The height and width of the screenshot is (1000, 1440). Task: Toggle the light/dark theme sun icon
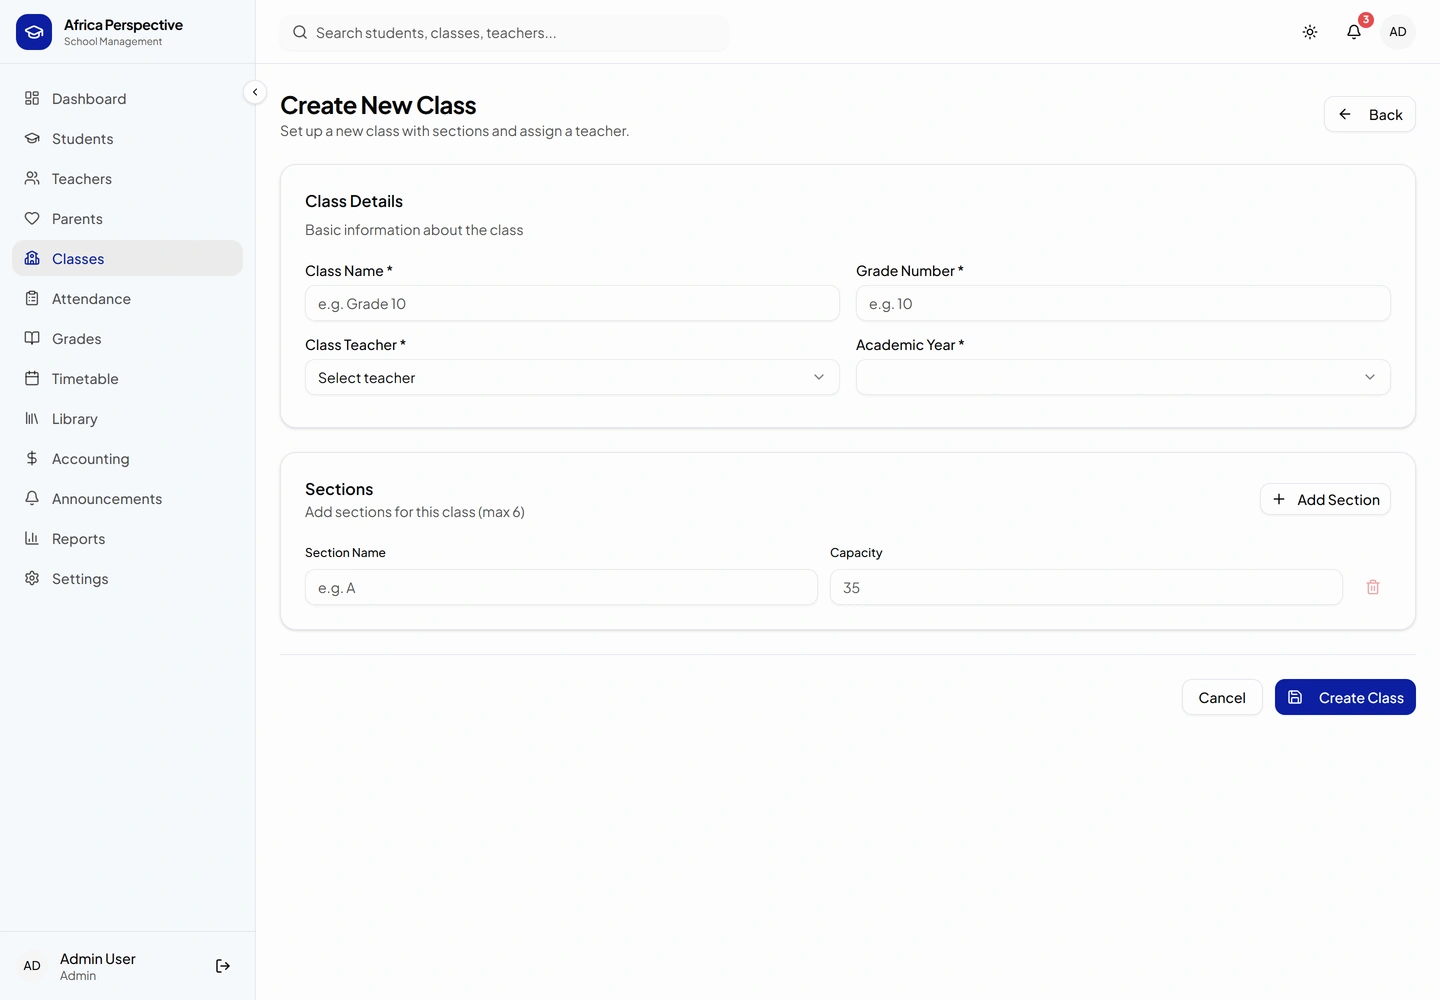tap(1310, 32)
